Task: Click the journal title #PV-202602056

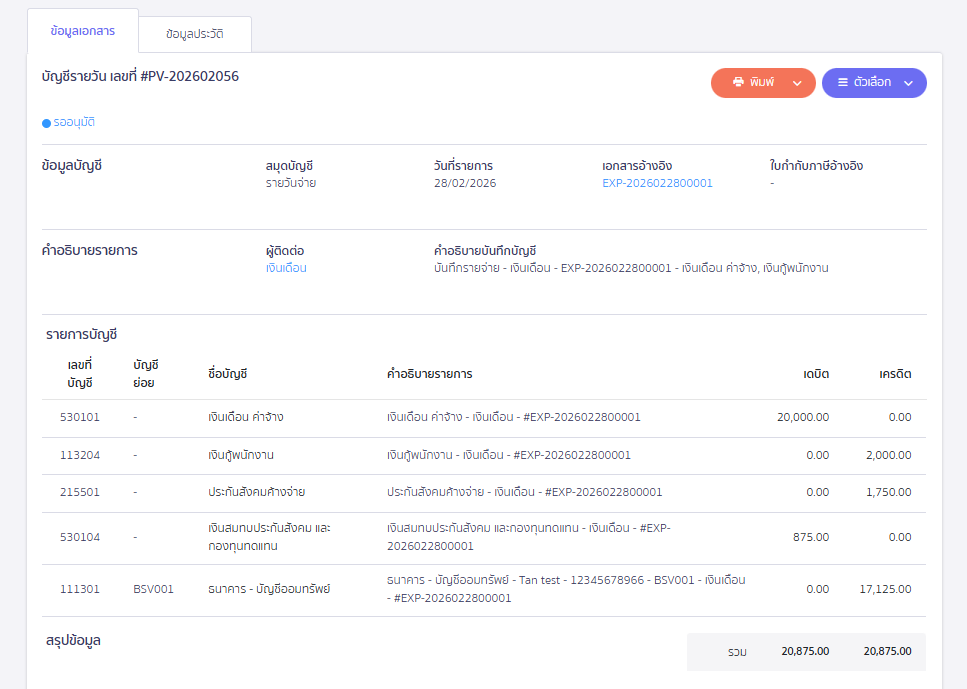Action: click(140, 76)
